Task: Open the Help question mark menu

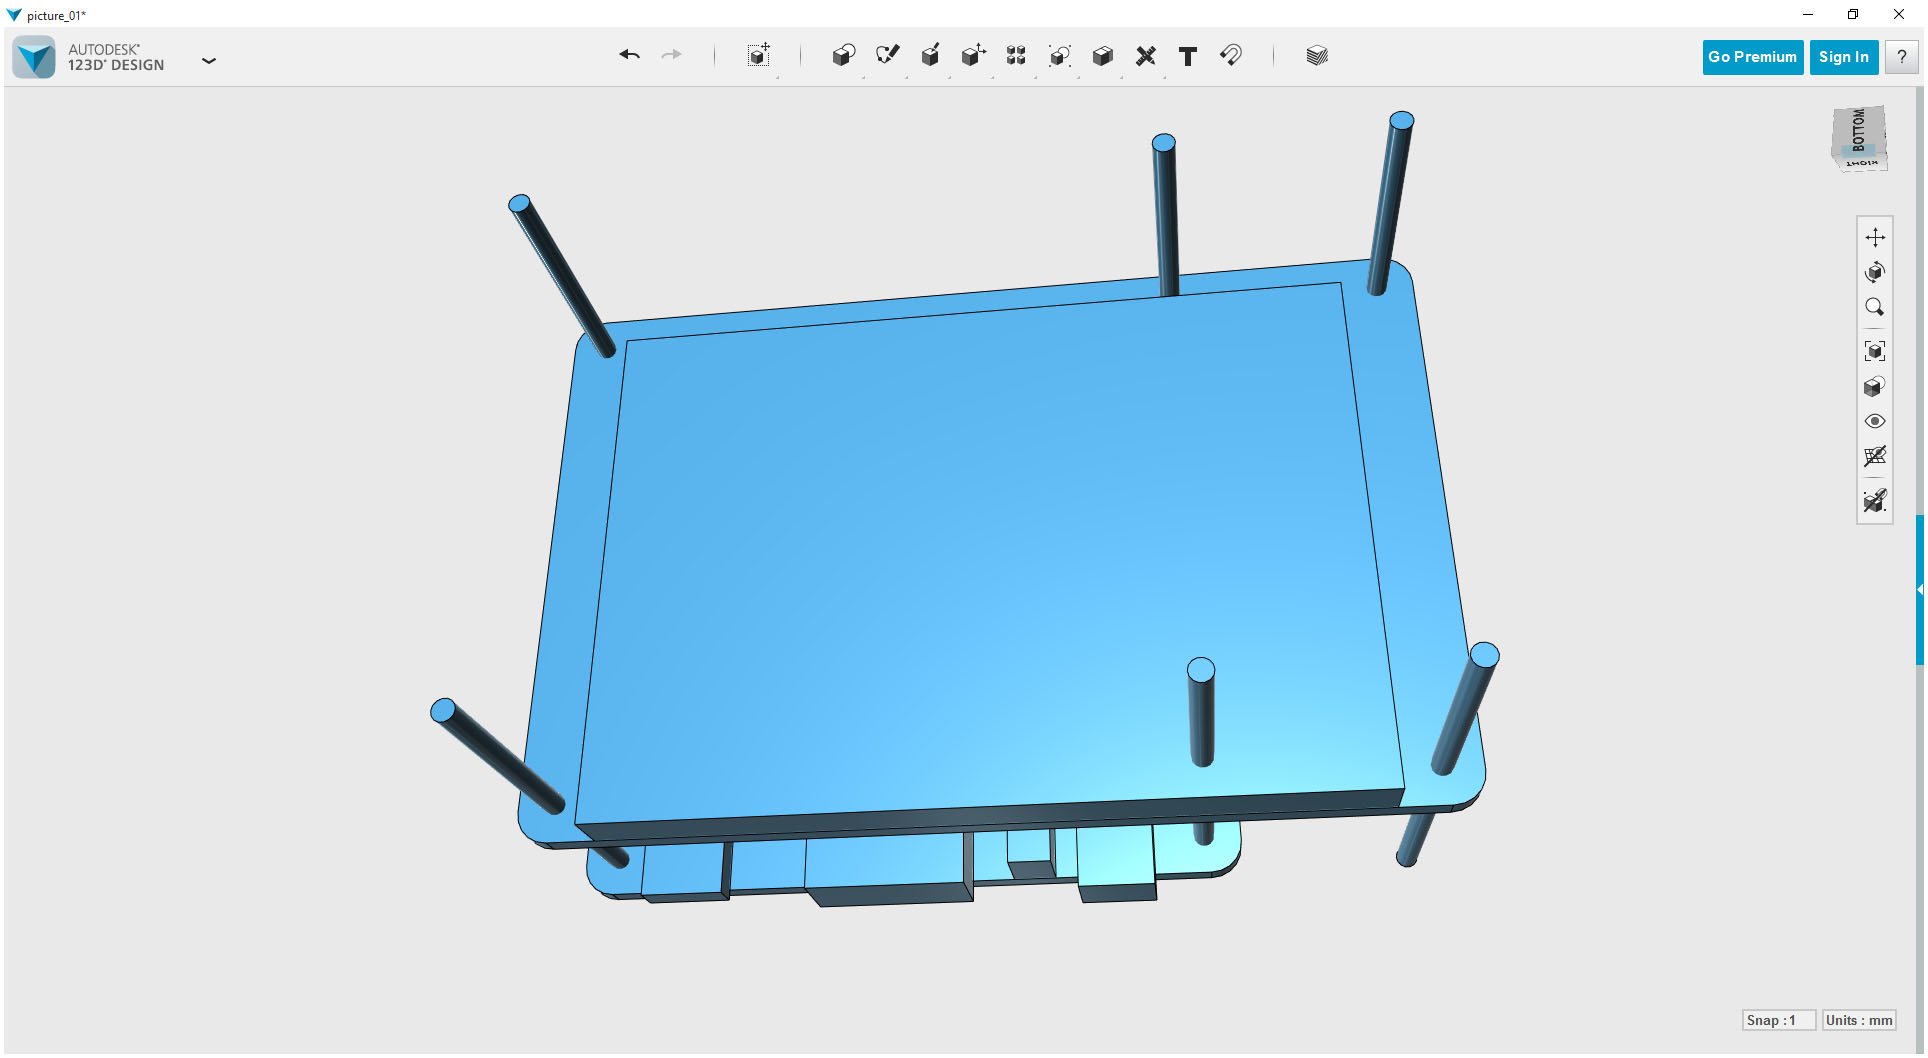Action: (1902, 57)
